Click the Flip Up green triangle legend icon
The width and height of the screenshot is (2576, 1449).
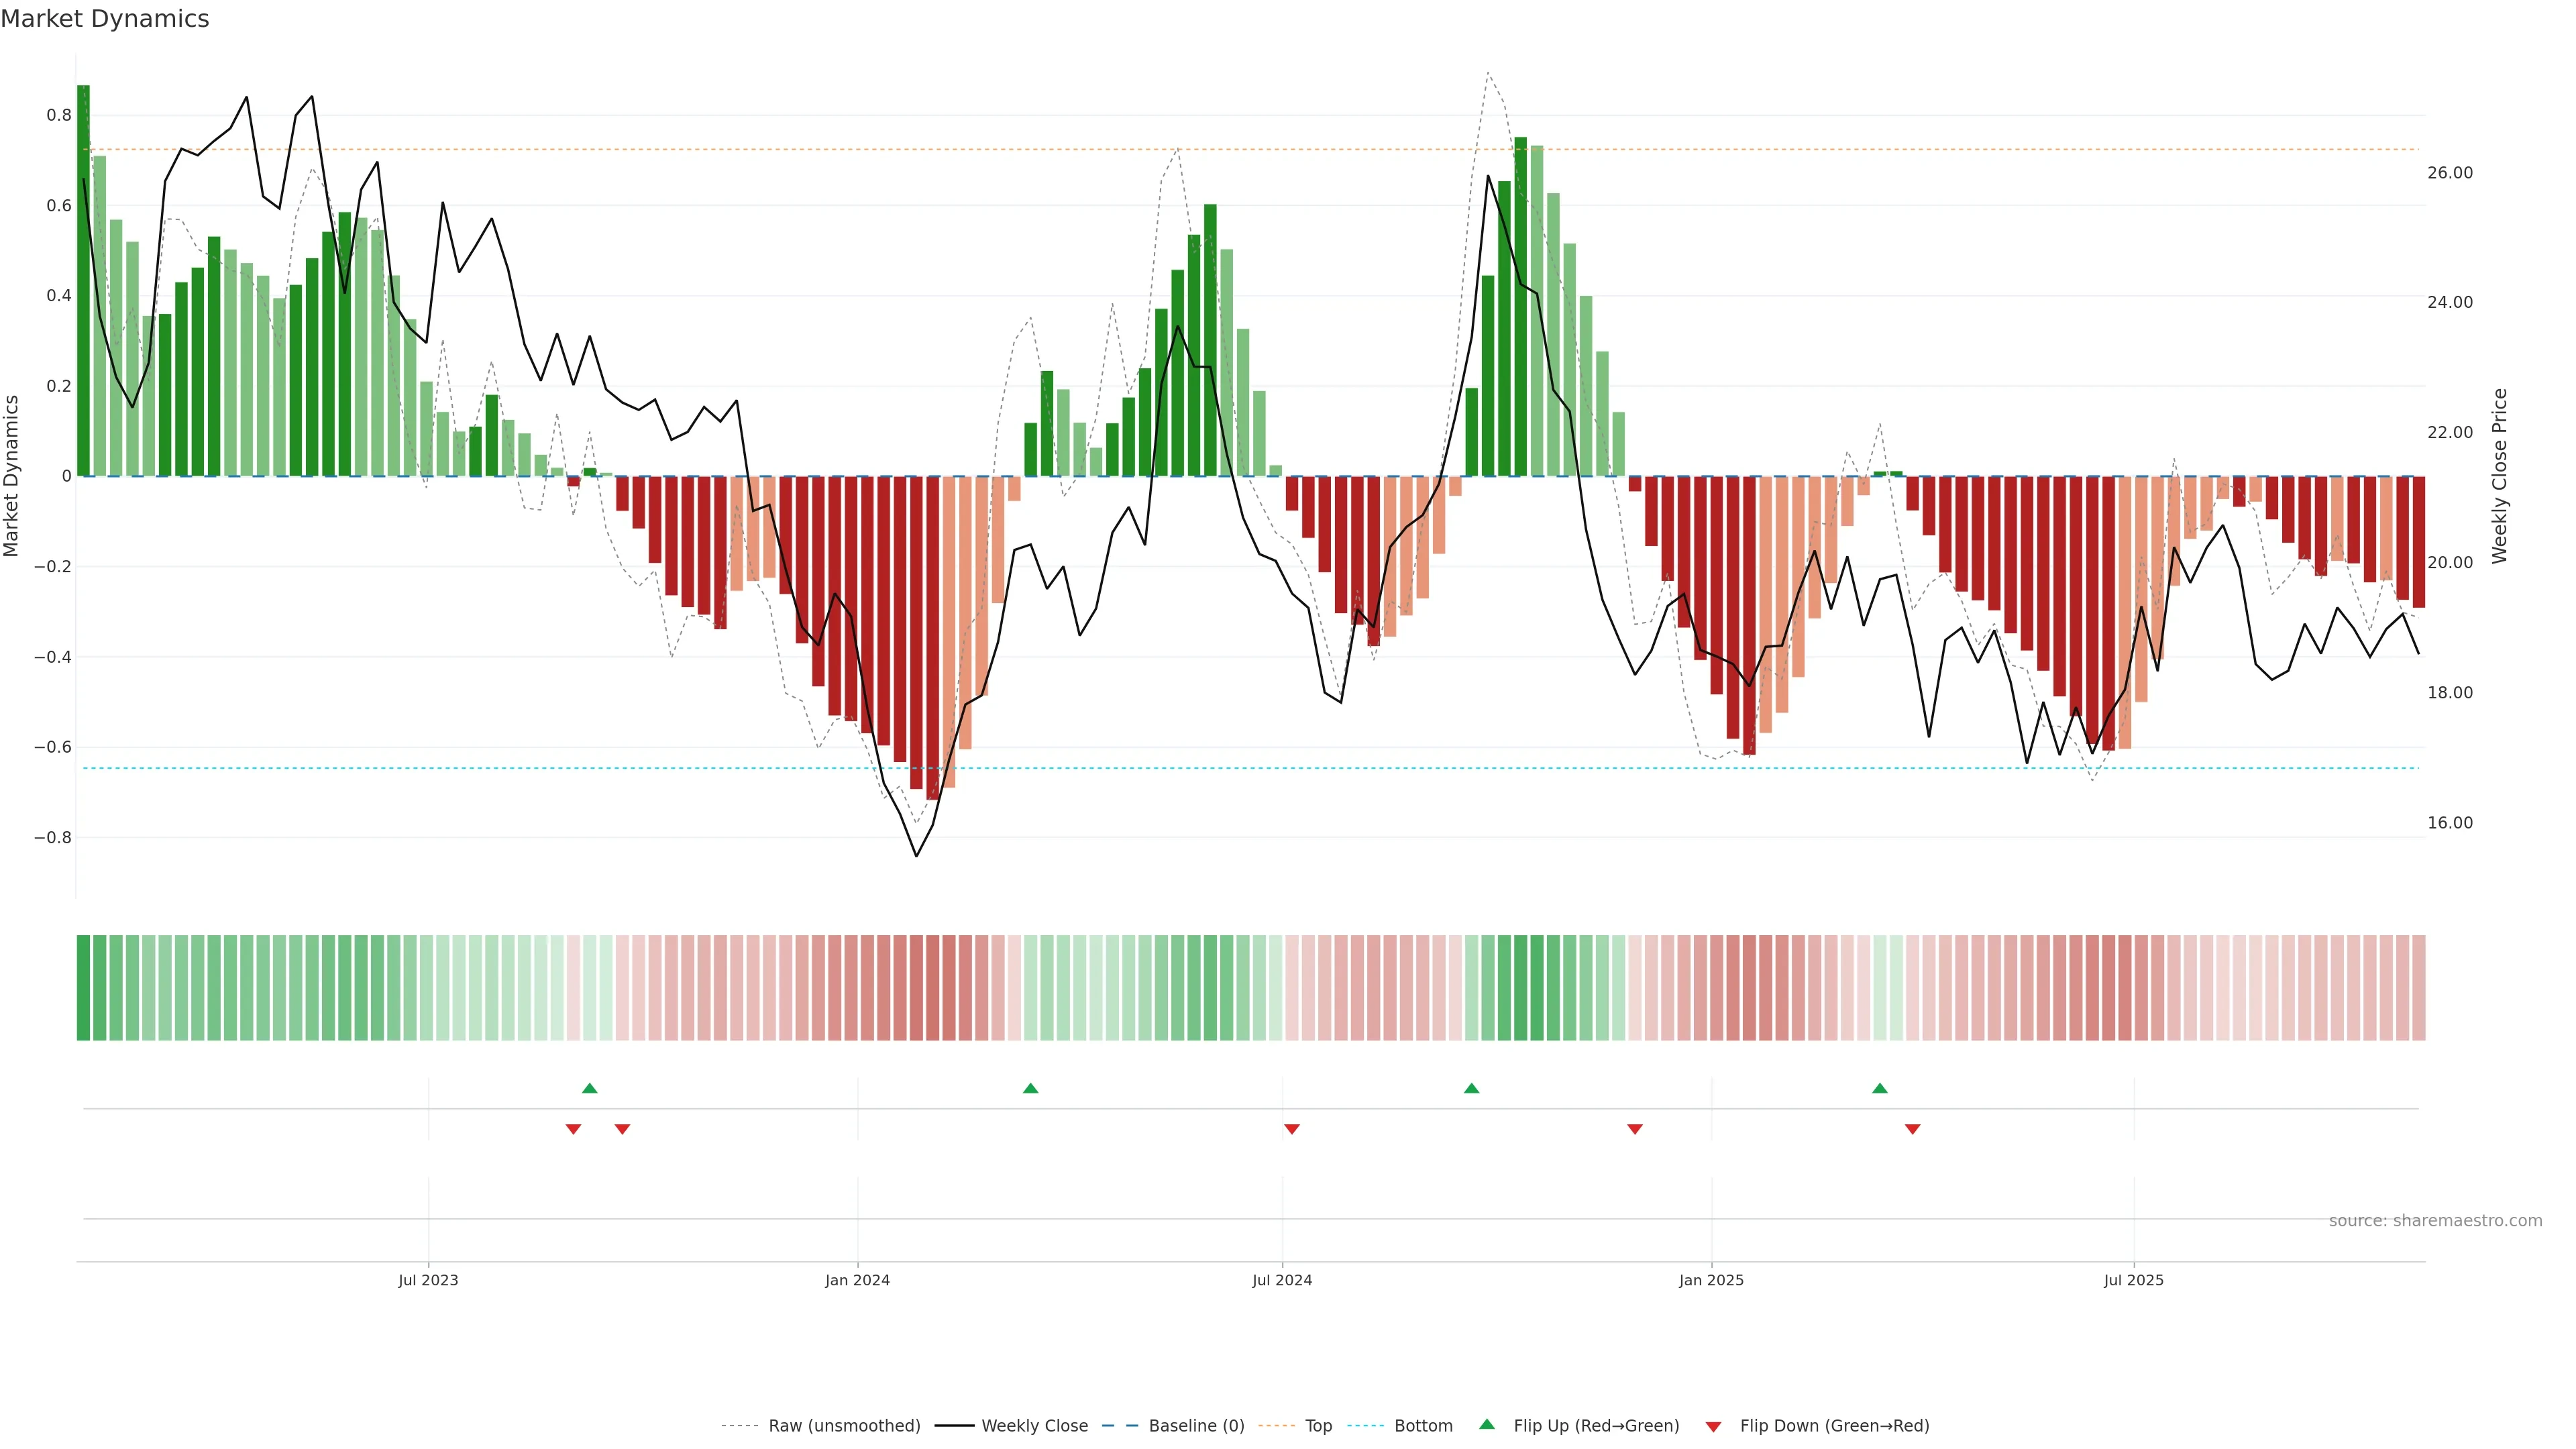pyautogui.click(x=1486, y=1424)
